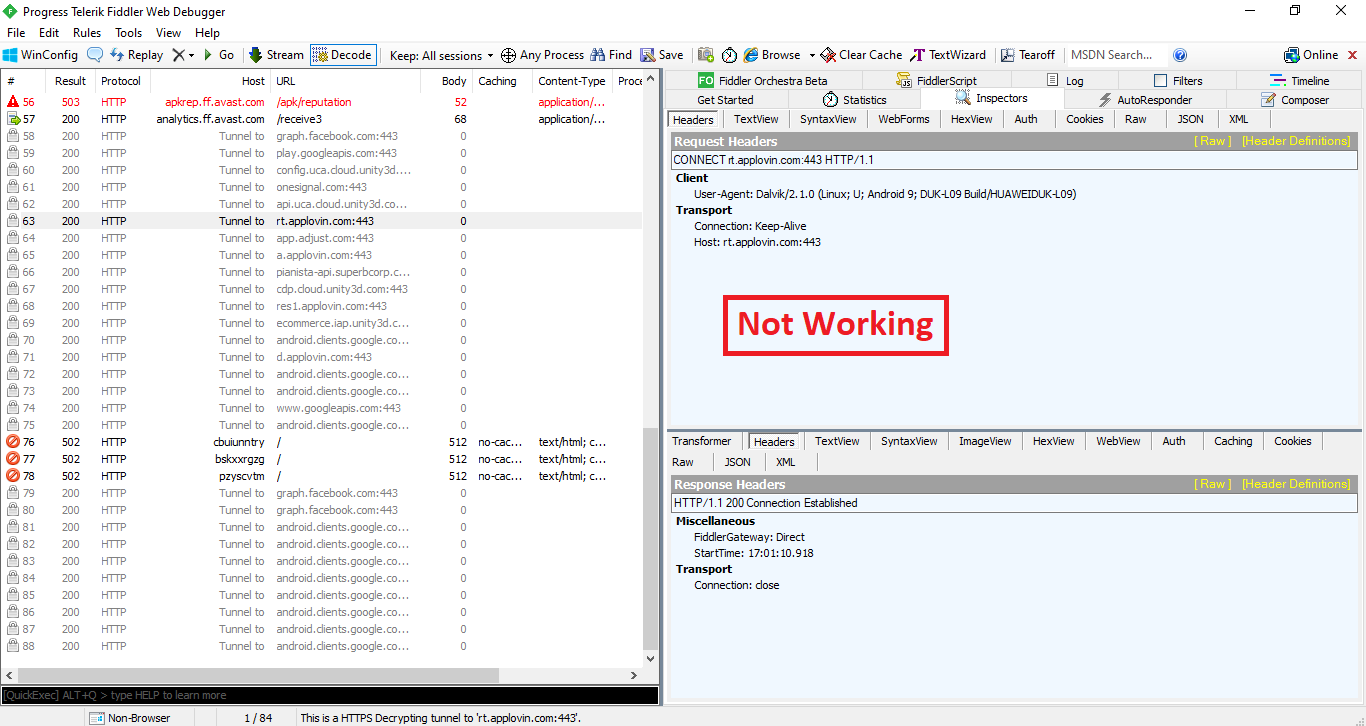Open the View menu
This screenshot has height=726, width=1366.
pyautogui.click(x=168, y=33)
